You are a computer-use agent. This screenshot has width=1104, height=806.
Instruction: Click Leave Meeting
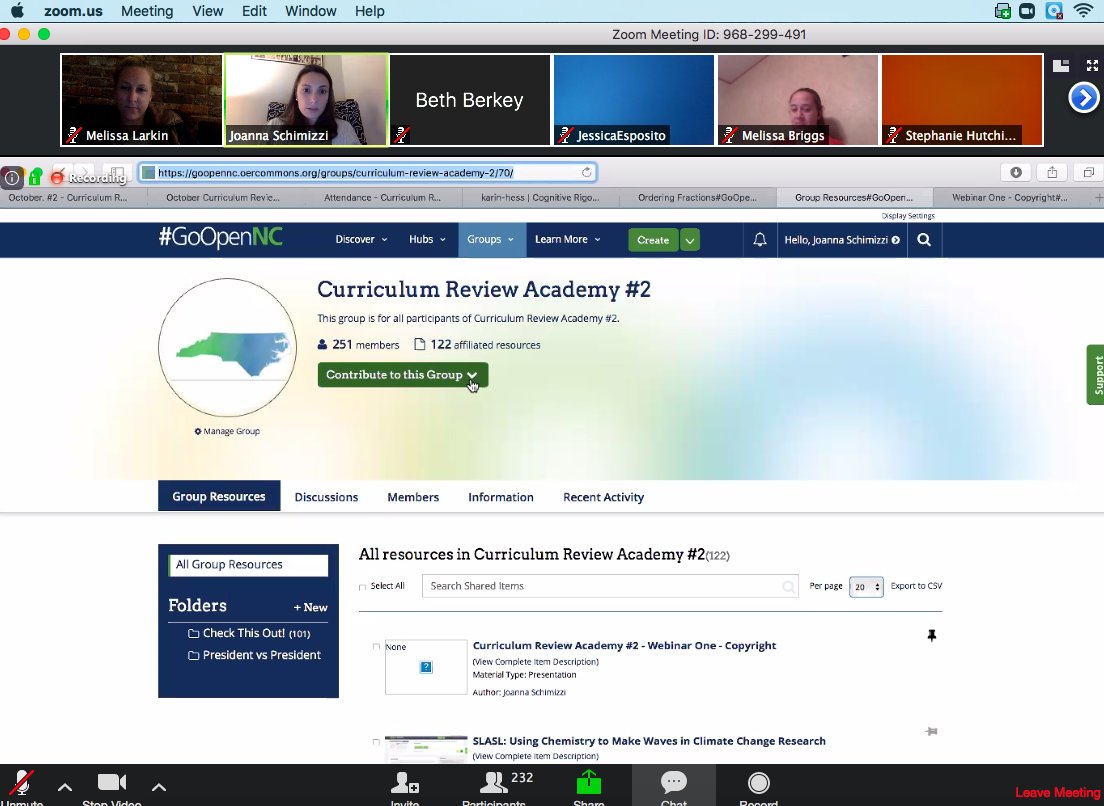pyautogui.click(x=1056, y=791)
